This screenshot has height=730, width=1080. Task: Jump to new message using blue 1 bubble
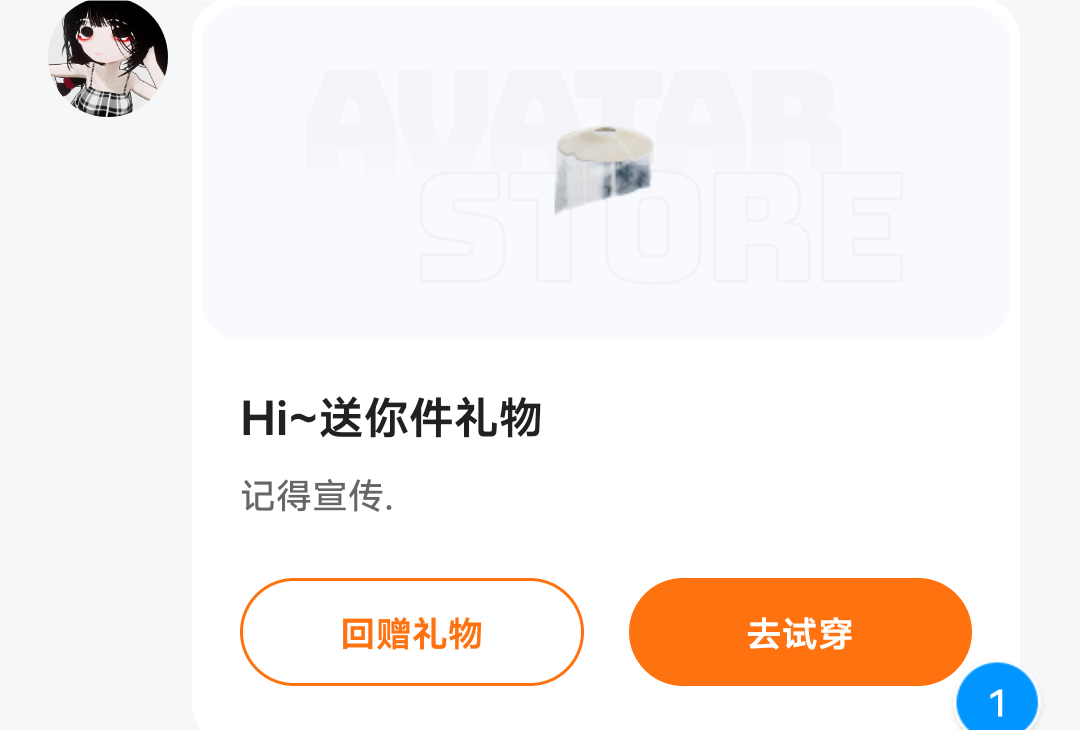pyautogui.click(x=997, y=699)
